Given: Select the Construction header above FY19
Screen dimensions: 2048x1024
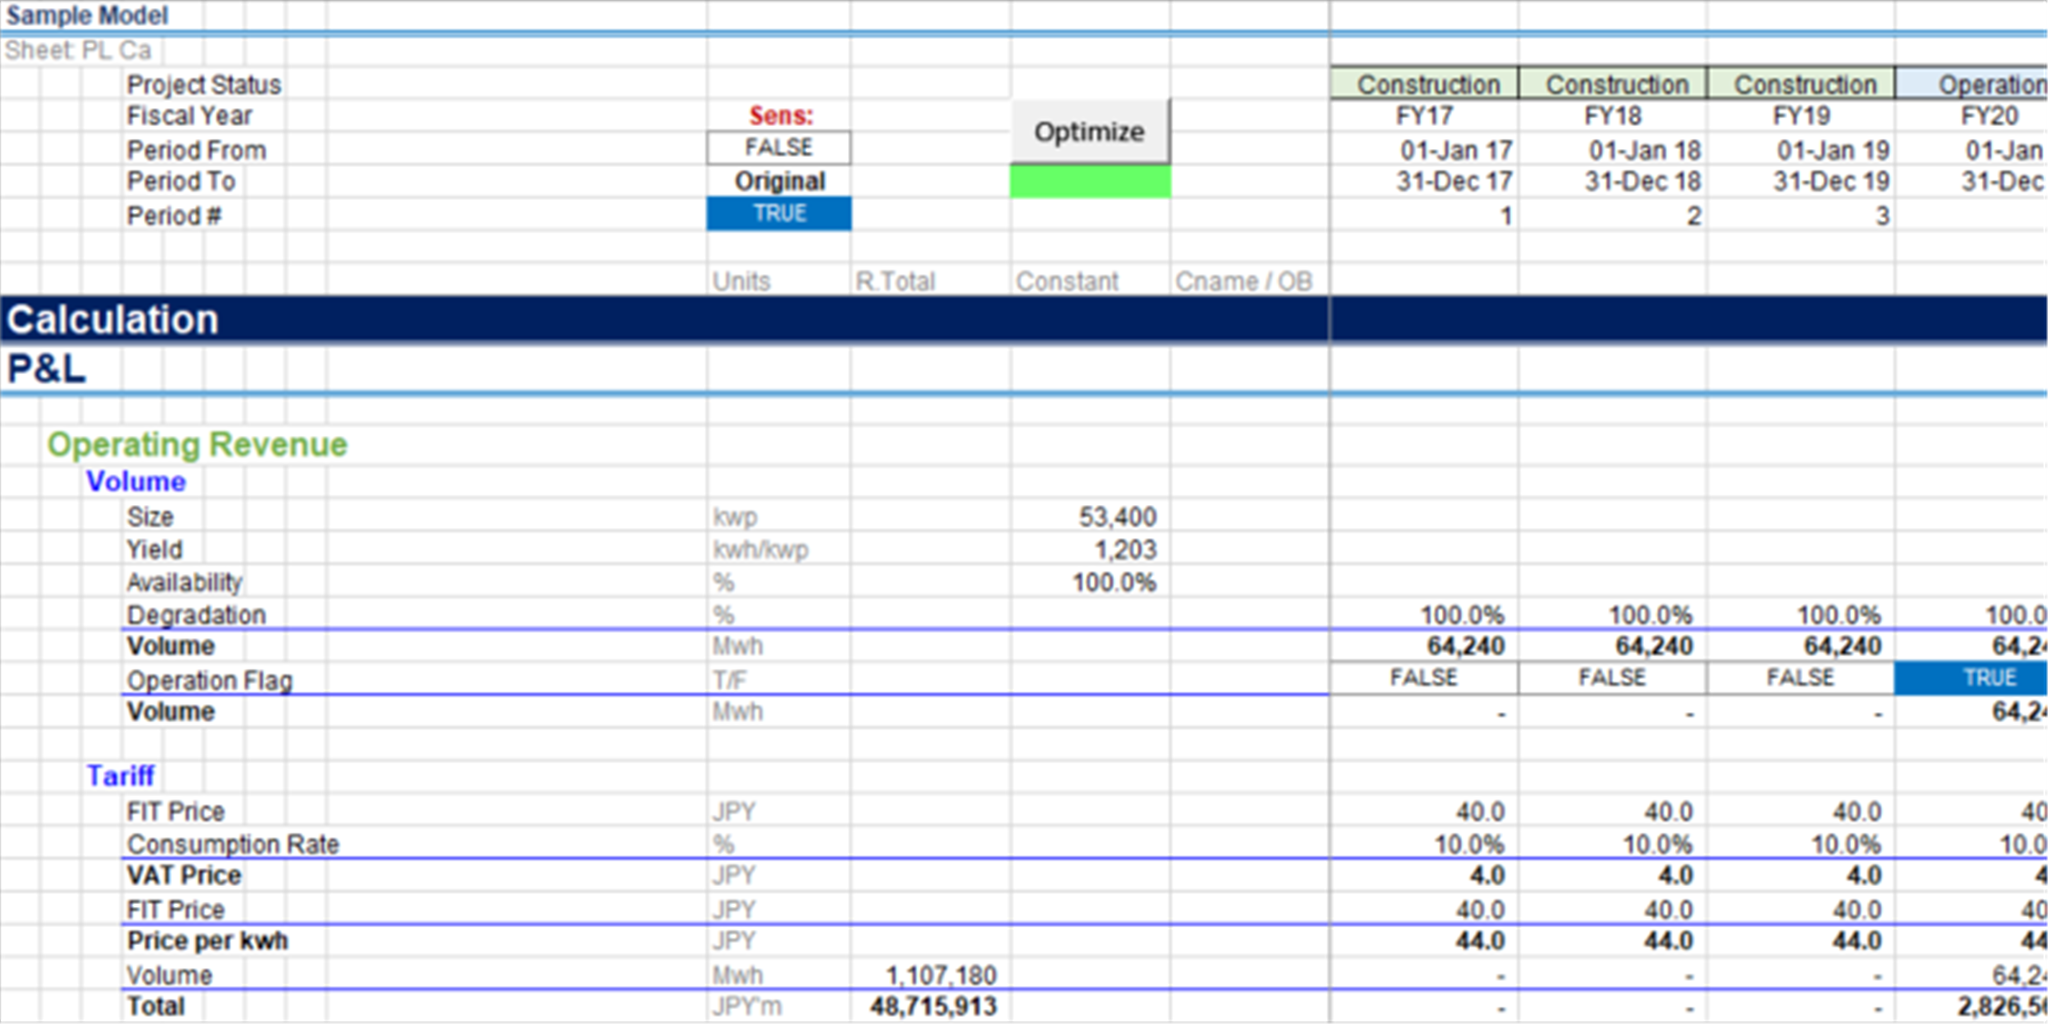Looking at the screenshot, I should [x=1801, y=84].
